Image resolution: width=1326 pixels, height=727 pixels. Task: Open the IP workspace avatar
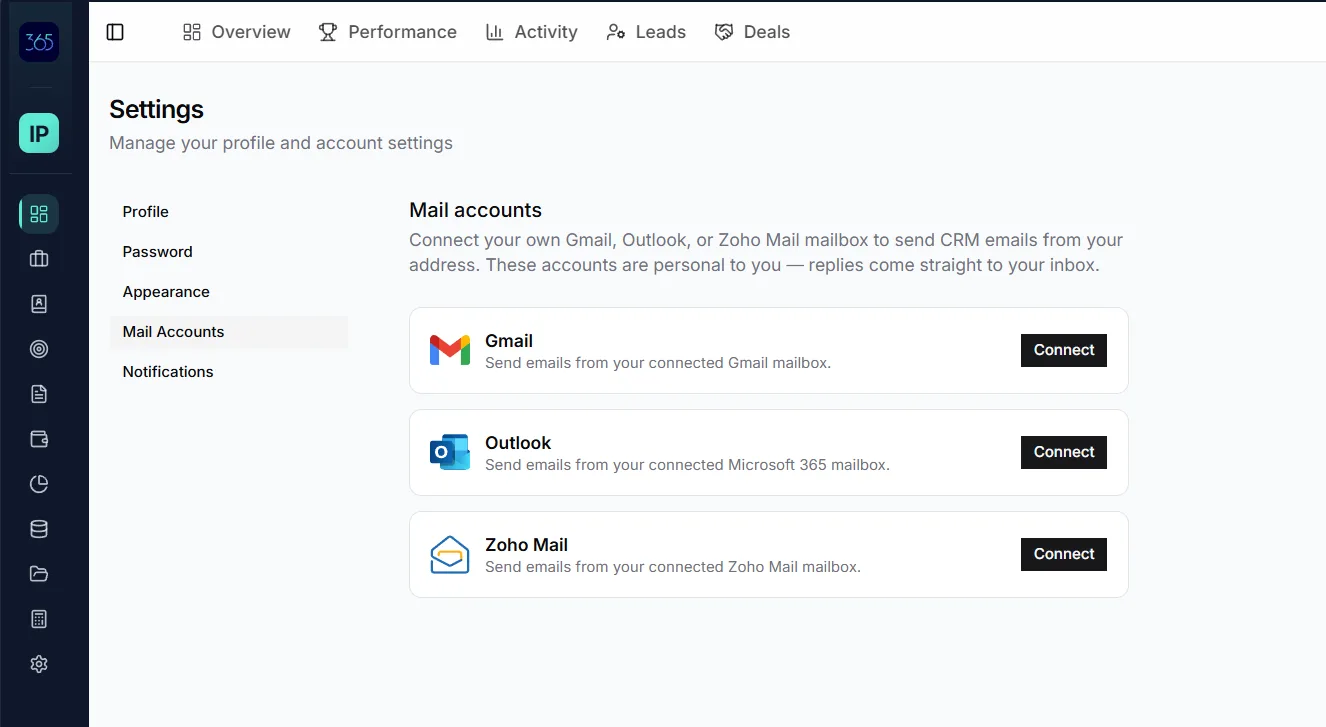coord(39,133)
